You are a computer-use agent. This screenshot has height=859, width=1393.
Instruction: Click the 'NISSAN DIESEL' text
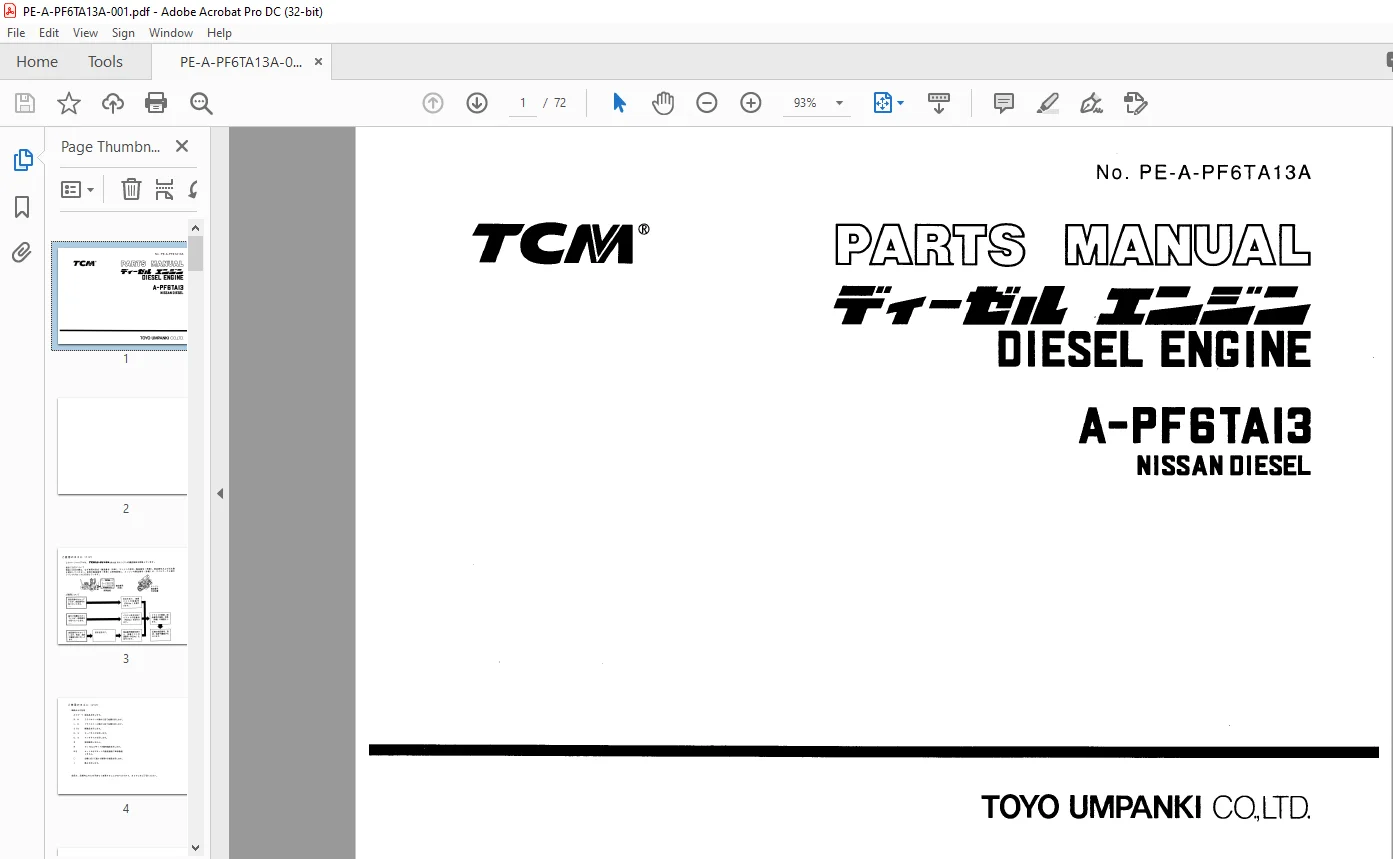(1224, 466)
